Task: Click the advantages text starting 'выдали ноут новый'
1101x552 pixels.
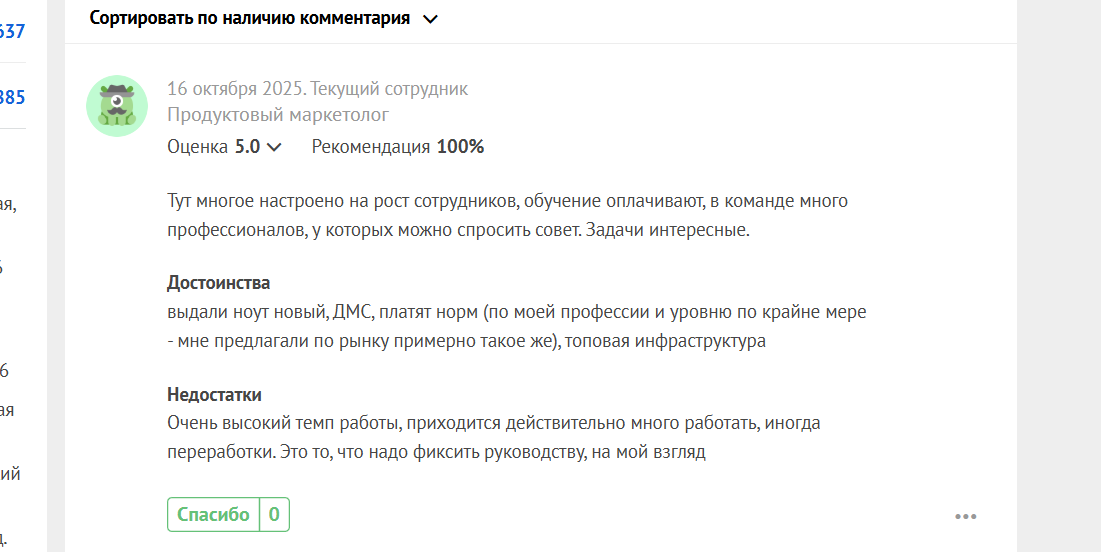Action: coord(516,326)
